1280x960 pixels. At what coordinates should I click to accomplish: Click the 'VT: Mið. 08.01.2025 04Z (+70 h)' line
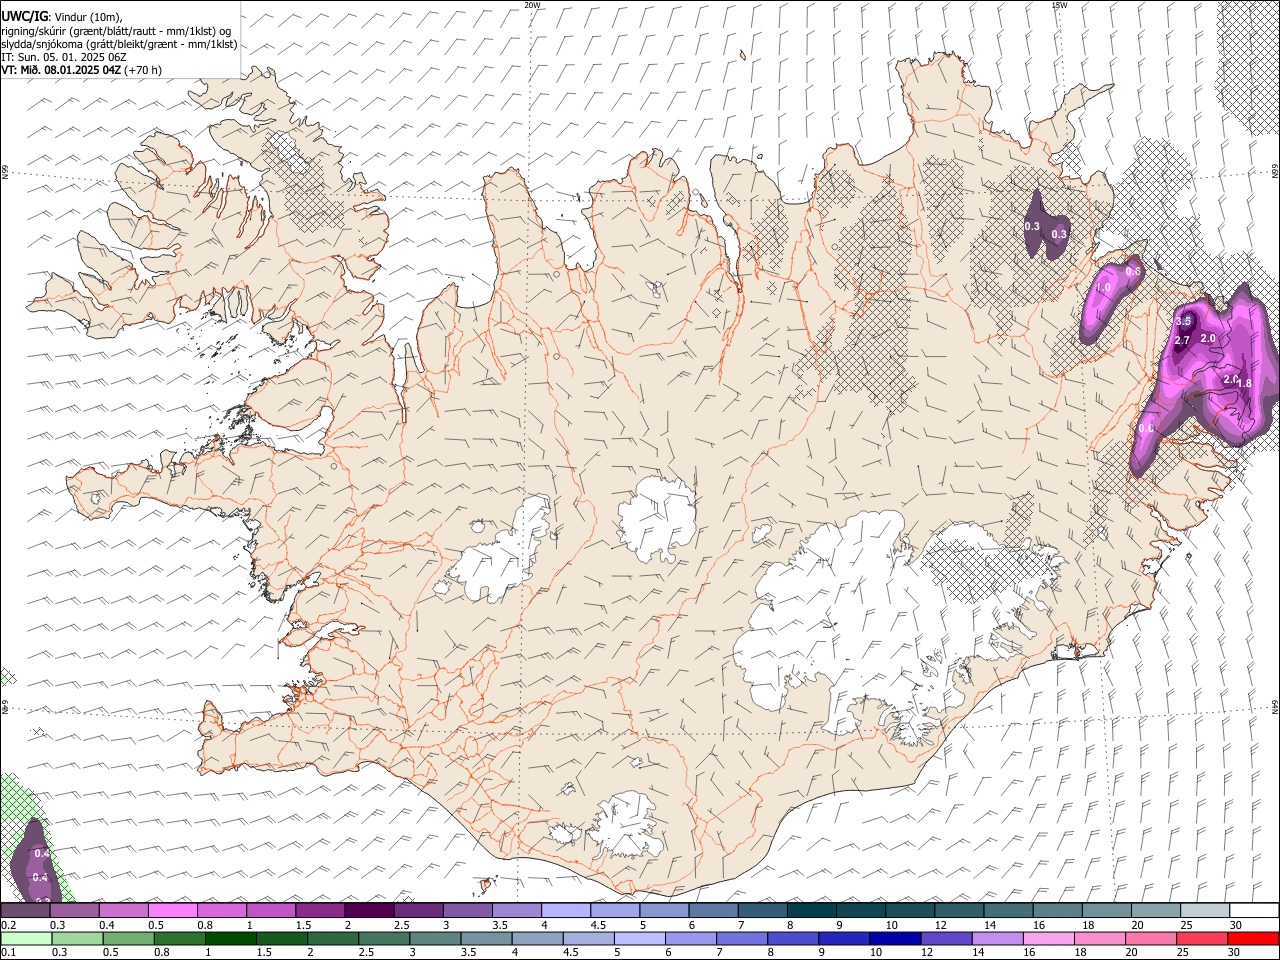click(x=82, y=70)
